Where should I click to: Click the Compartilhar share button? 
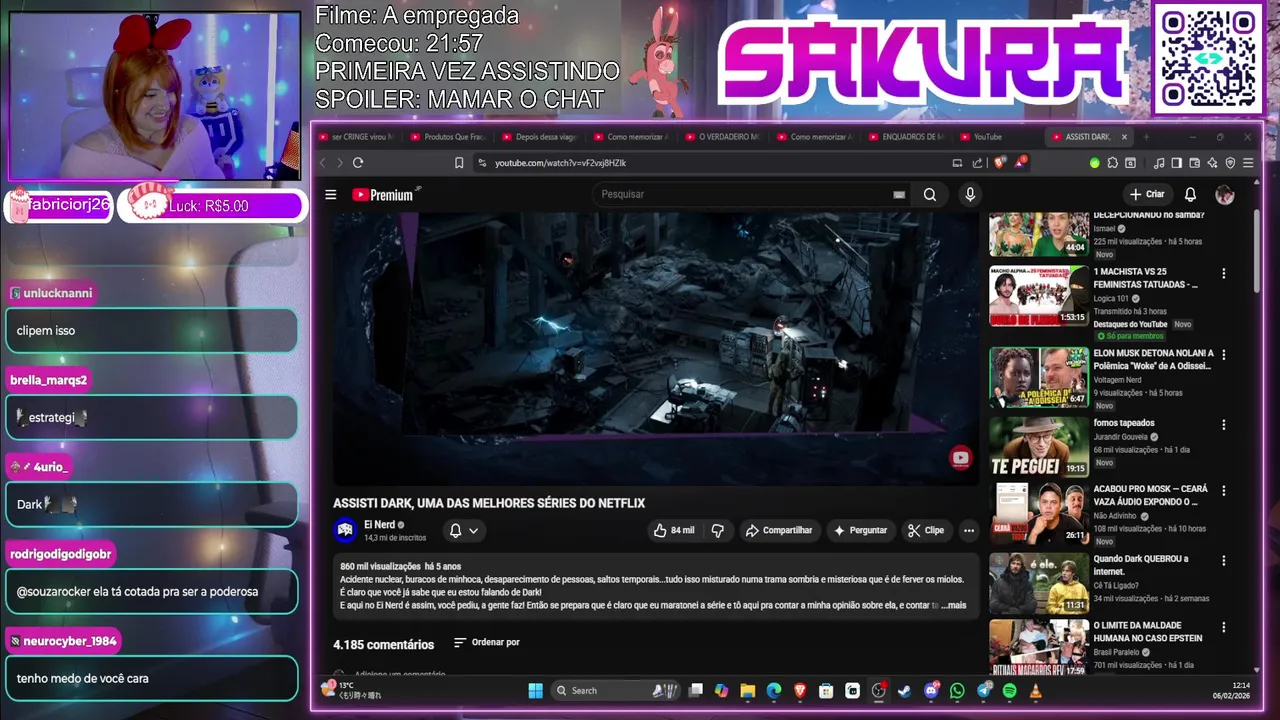click(x=779, y=530)
